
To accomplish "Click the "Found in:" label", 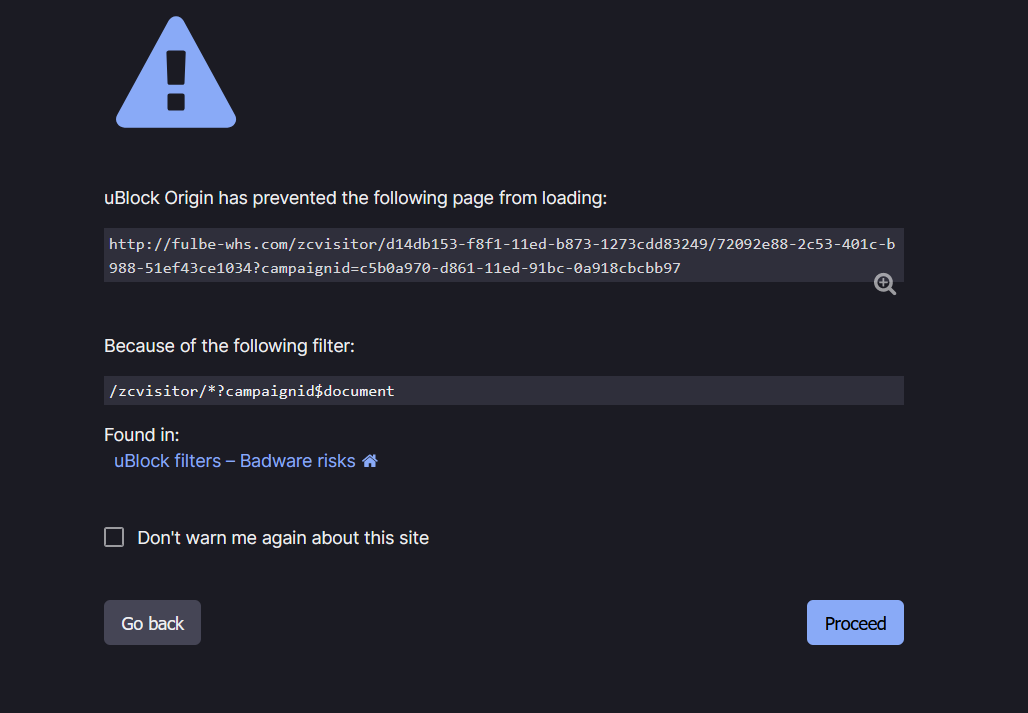I will point(142,435).
